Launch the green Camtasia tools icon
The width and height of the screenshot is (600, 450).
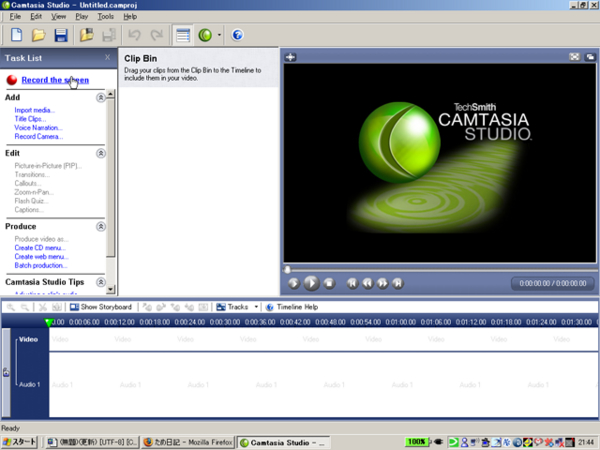click(205, 35)
